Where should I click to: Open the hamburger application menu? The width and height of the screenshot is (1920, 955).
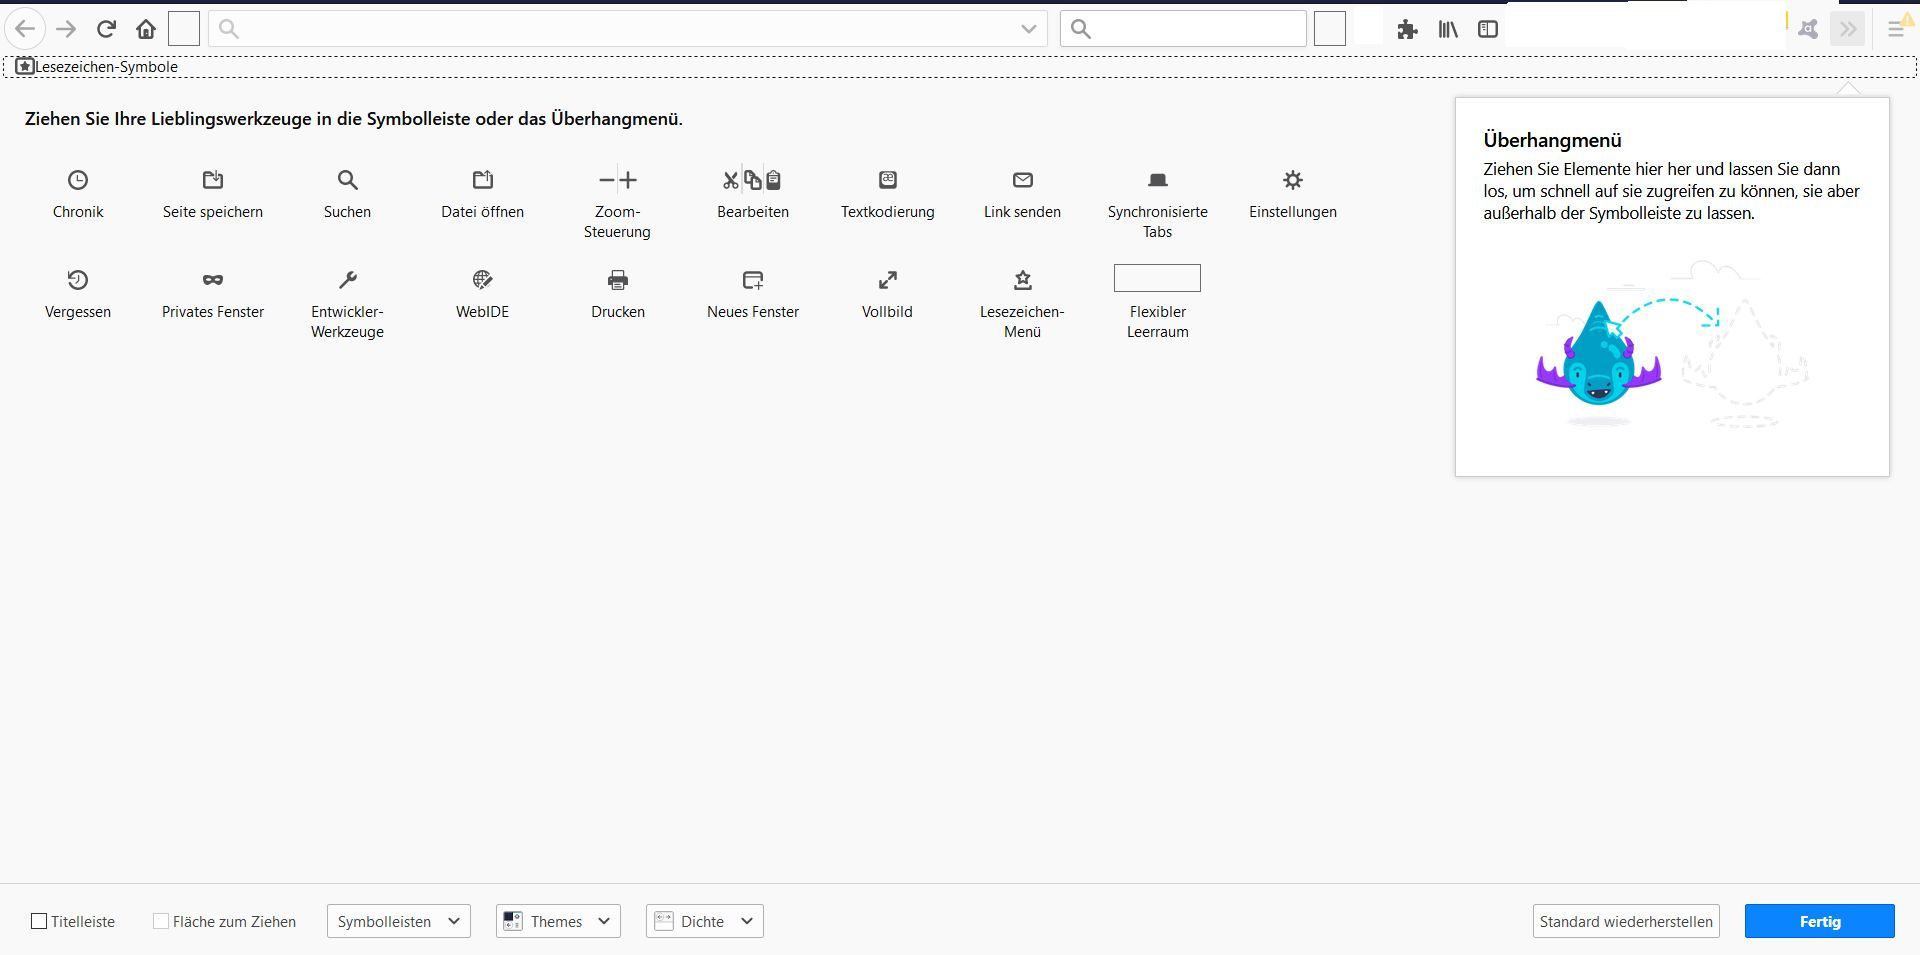(1896, 29)
